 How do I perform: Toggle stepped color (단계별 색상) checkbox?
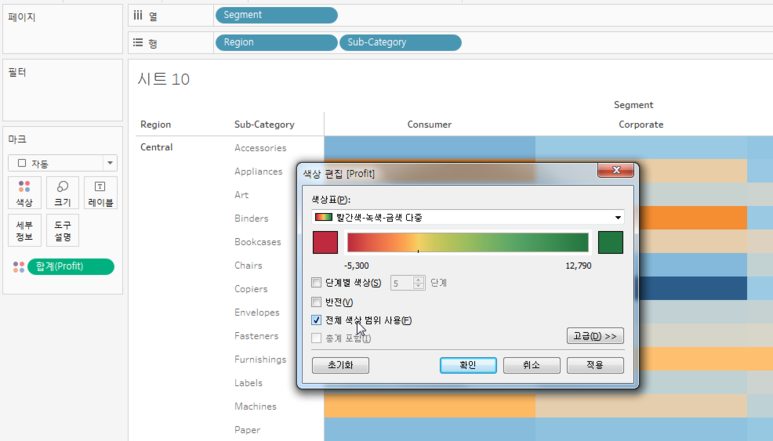point(316,282)
